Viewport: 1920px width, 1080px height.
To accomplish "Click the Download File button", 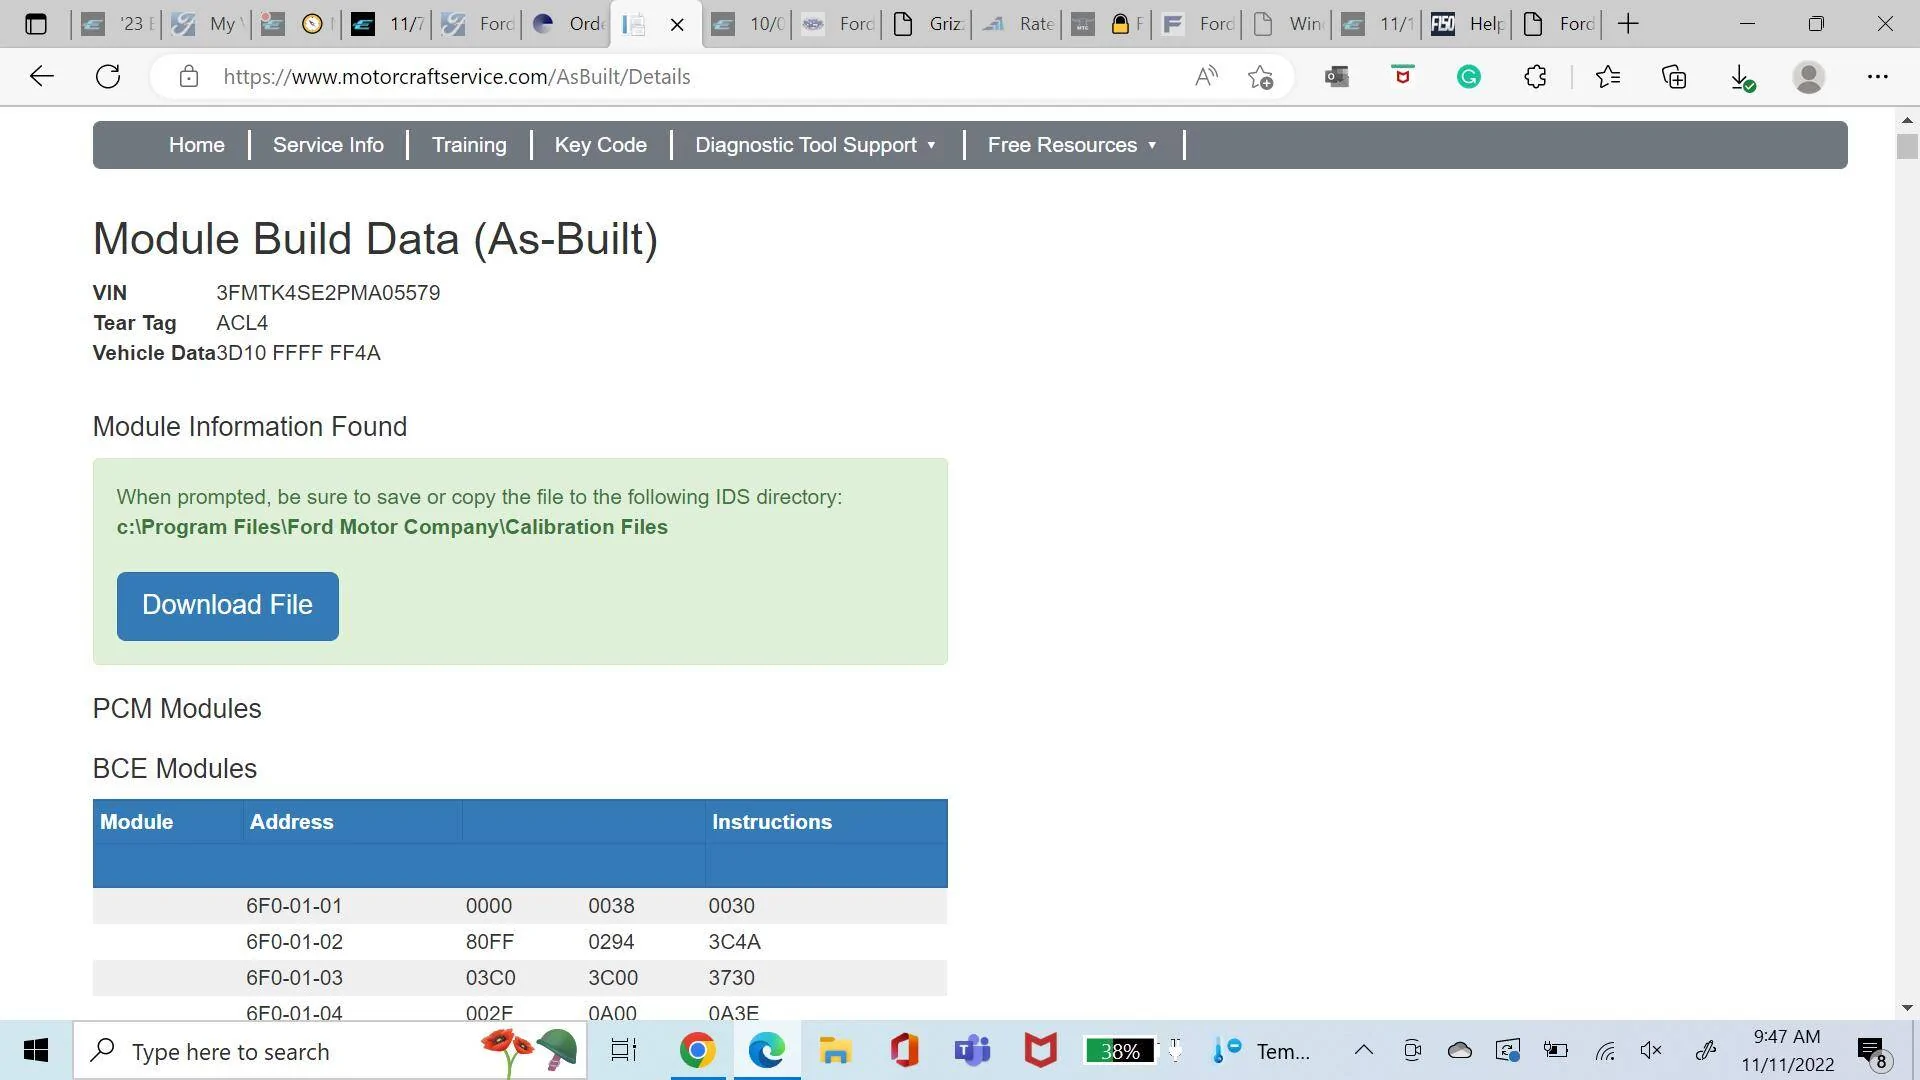I will (228, 606).
